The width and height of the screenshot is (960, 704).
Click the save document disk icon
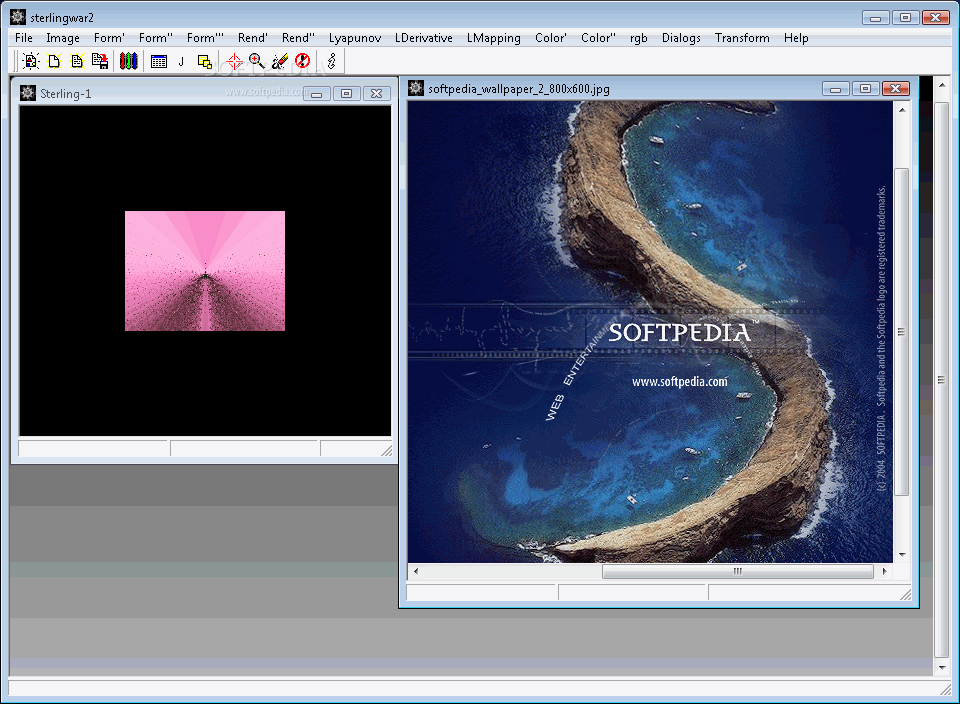pyautogui.click(x=100, y=61)
